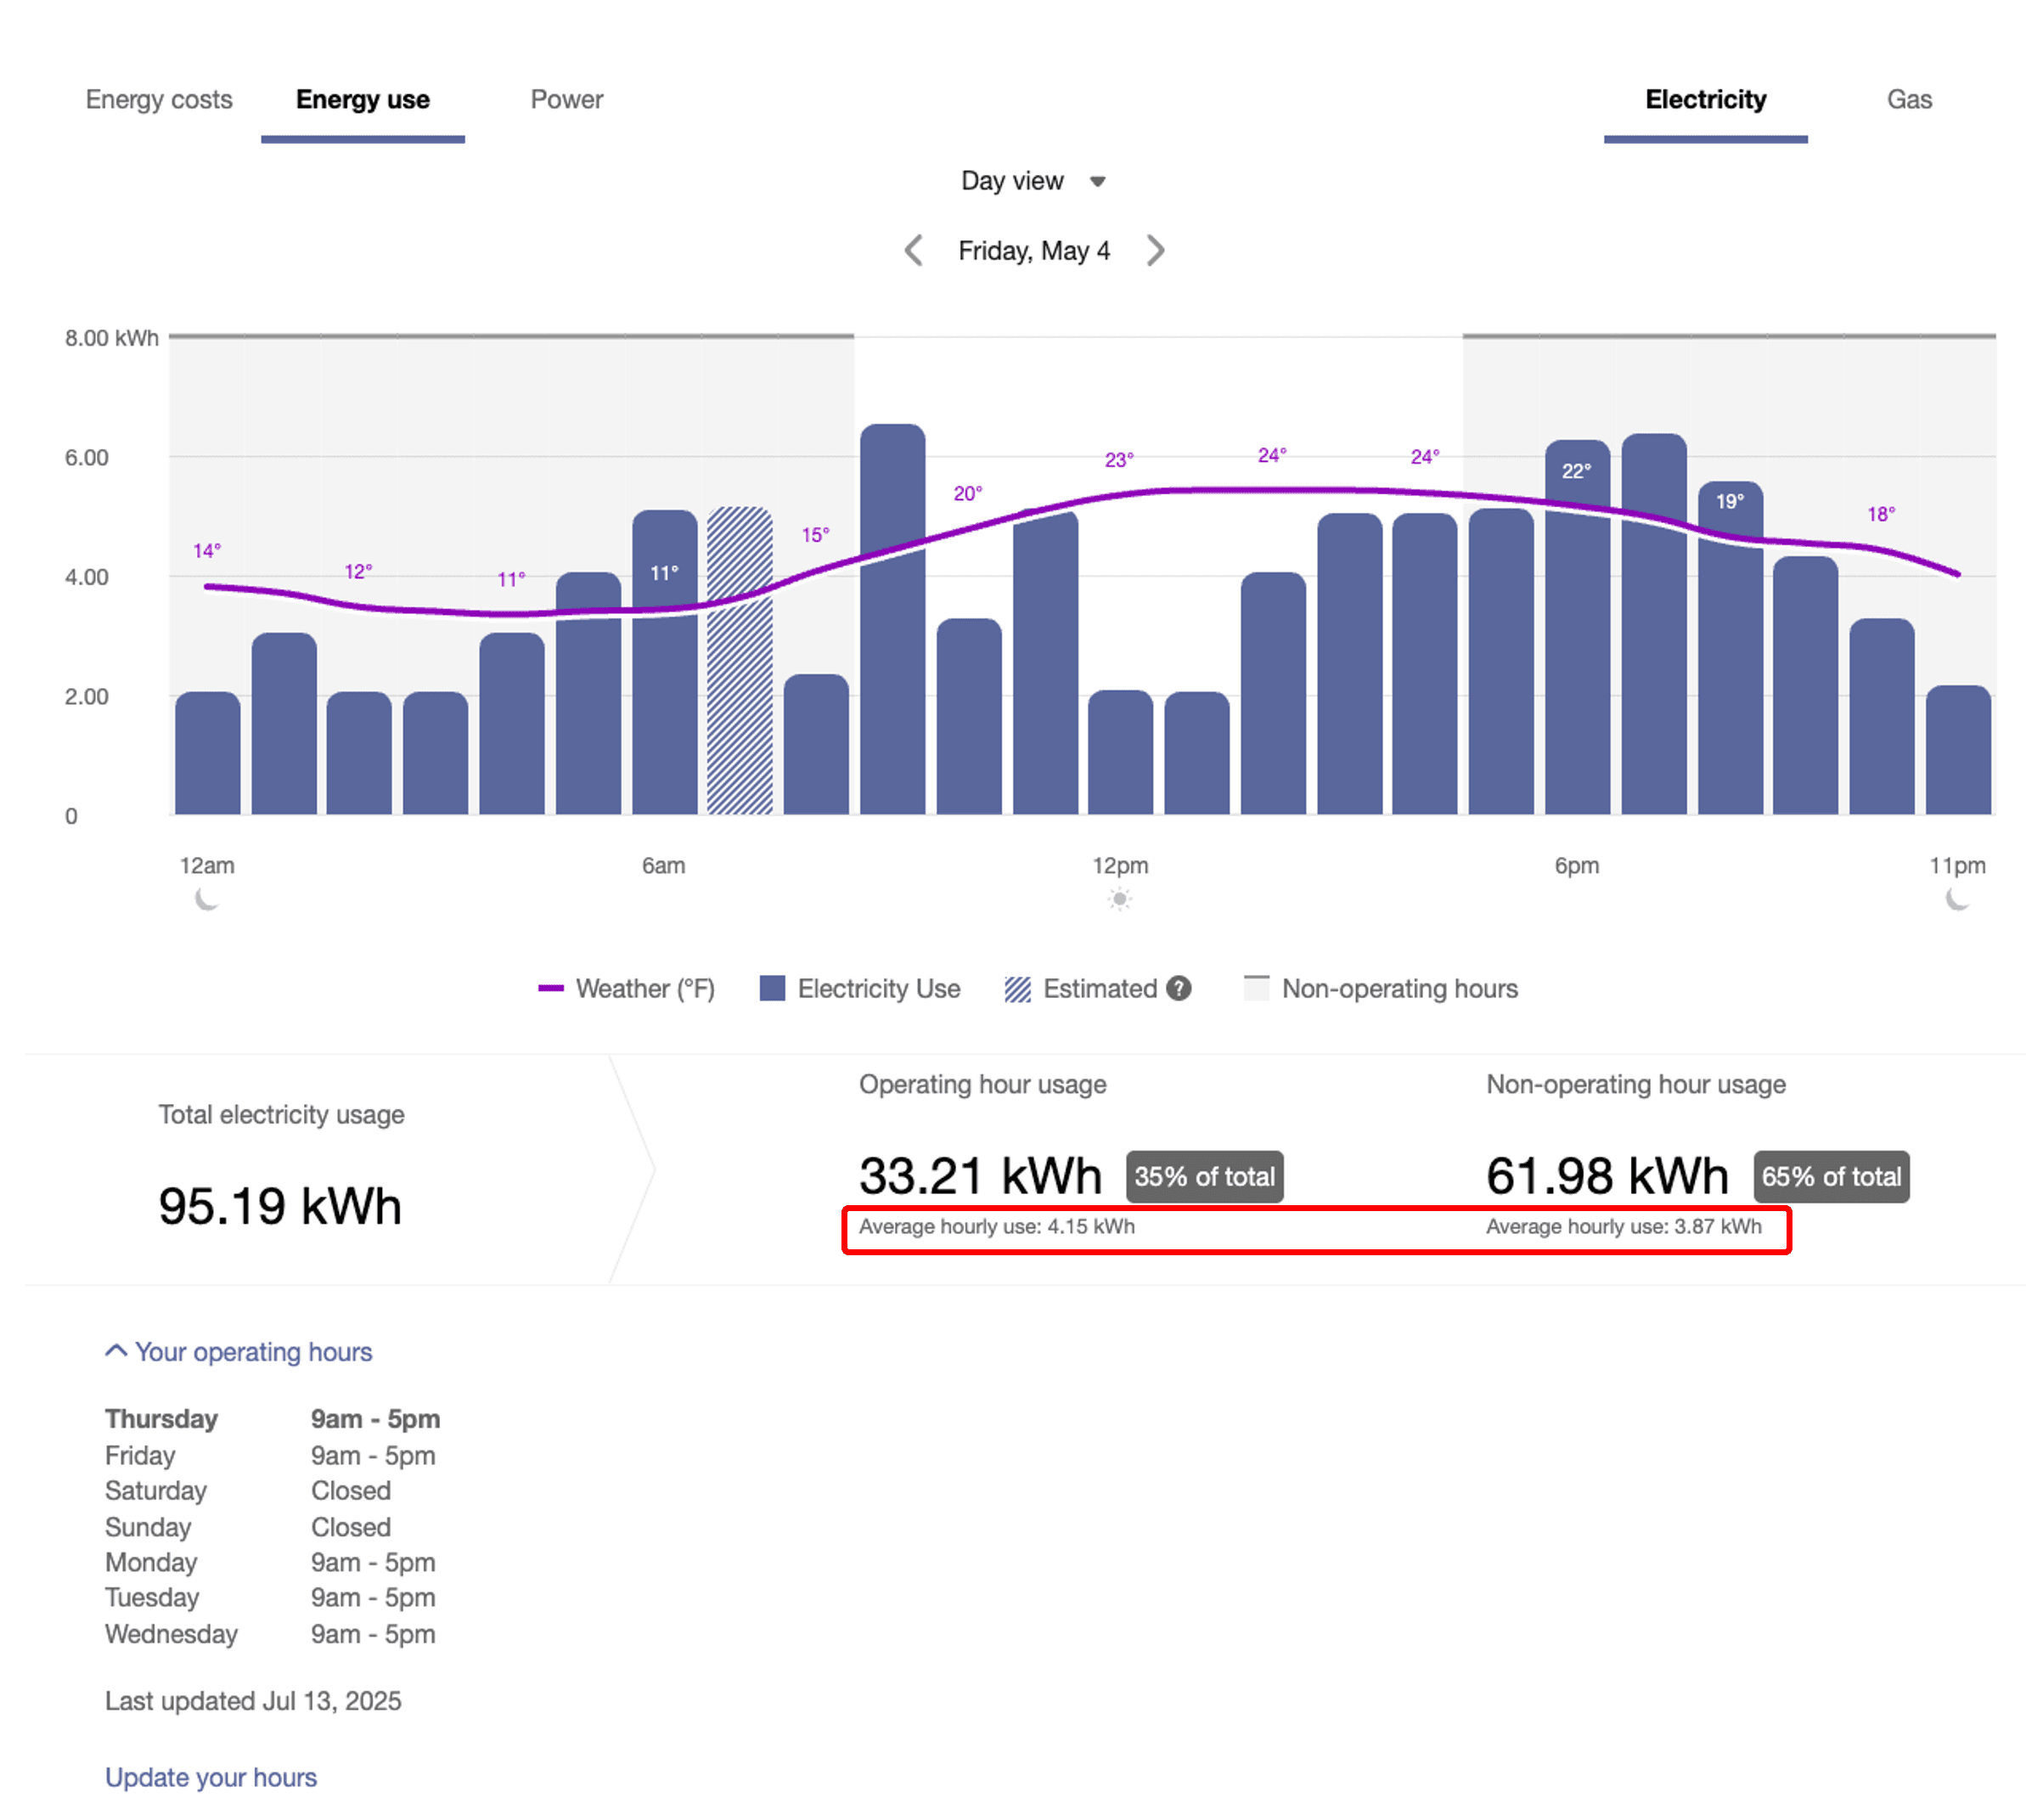Click the Update your hours link
The image size is (2026, 1820).
click(211, 1777)
